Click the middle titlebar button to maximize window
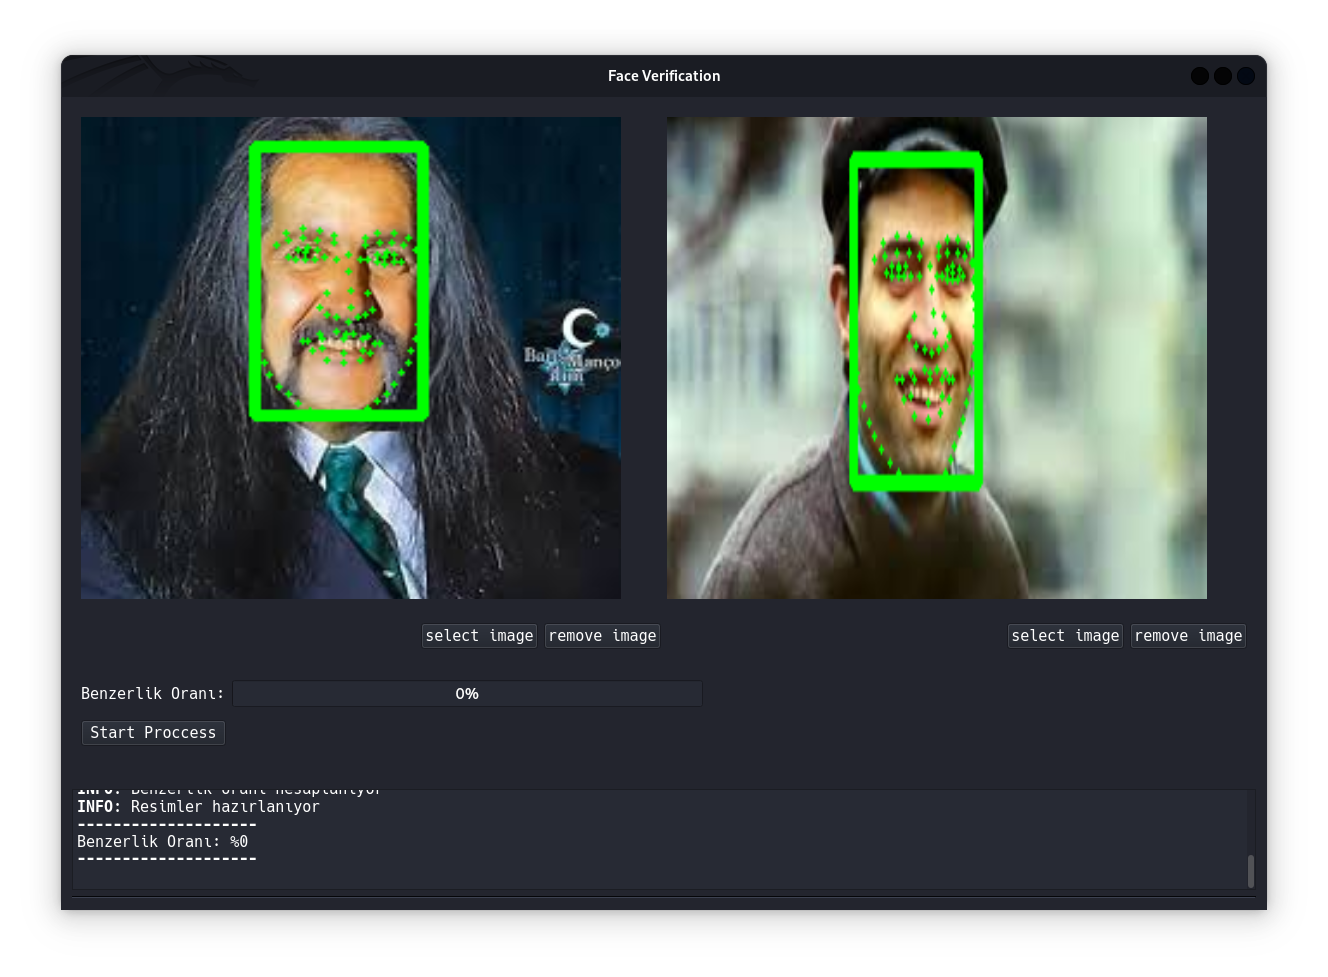This screenshot has height=977, width=1328. [x=1223, y=76]
